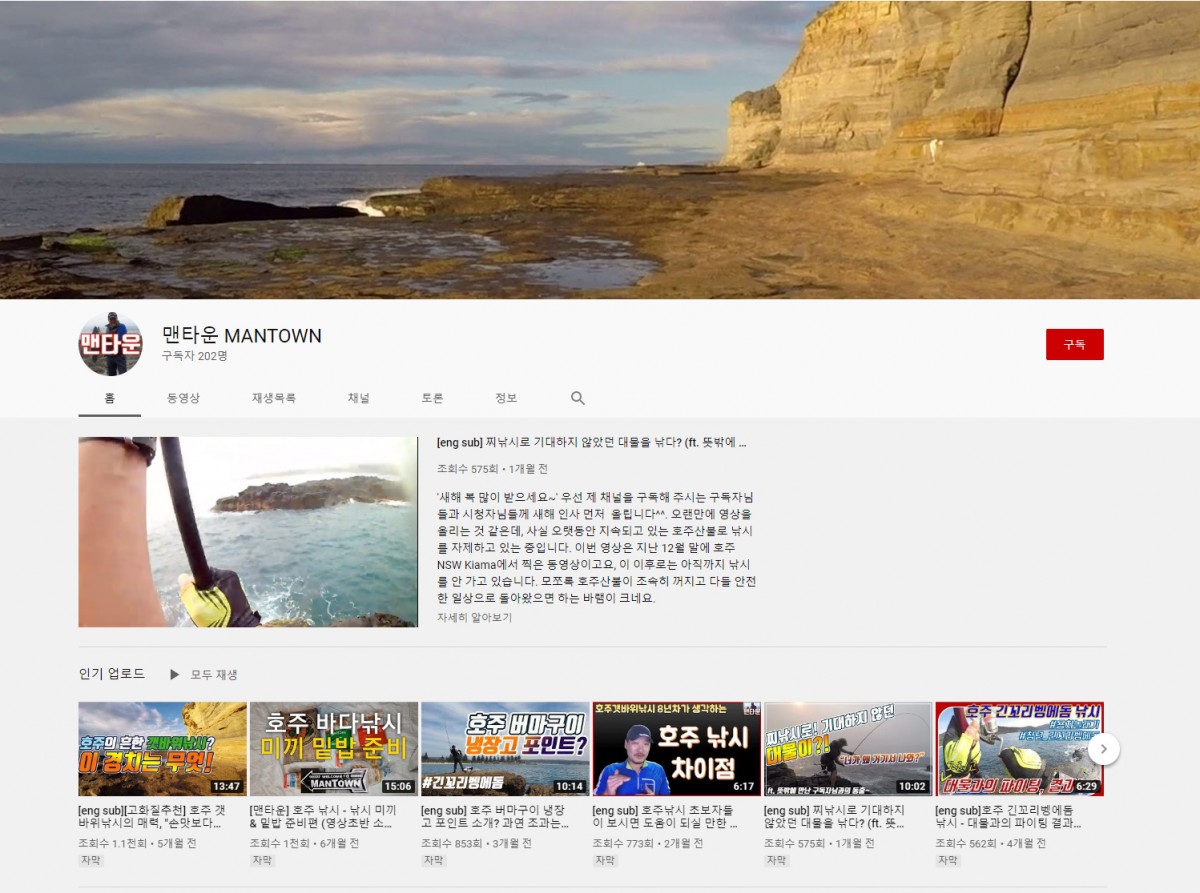
Task: Click the play icon beside 모두 재생
Action: [175, 675]
